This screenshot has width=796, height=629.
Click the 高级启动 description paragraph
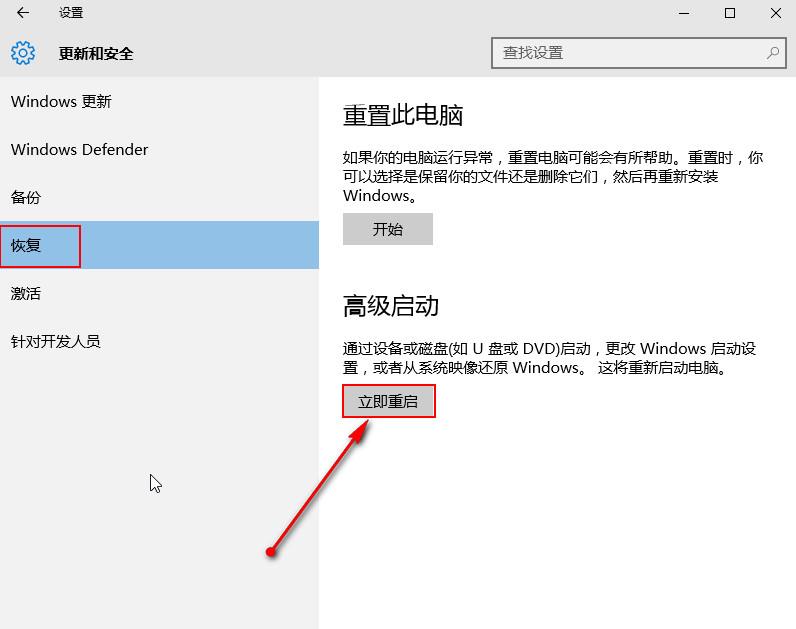tap(549, 358)
